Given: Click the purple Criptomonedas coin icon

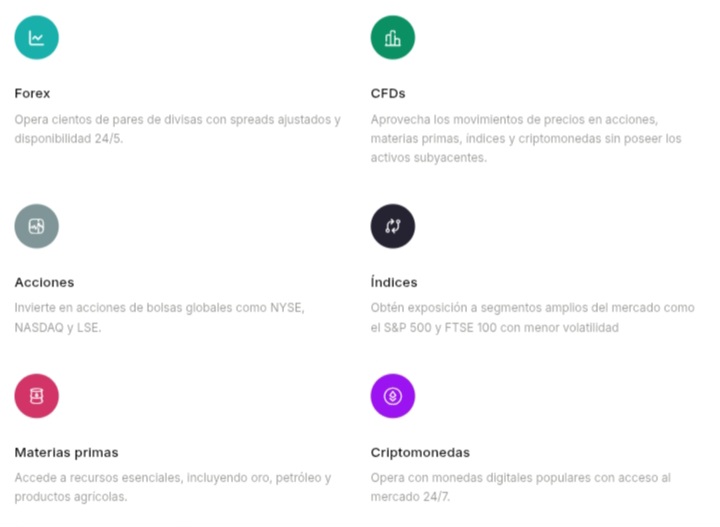Looking at the screenshot, I should [x=392, y=396].
